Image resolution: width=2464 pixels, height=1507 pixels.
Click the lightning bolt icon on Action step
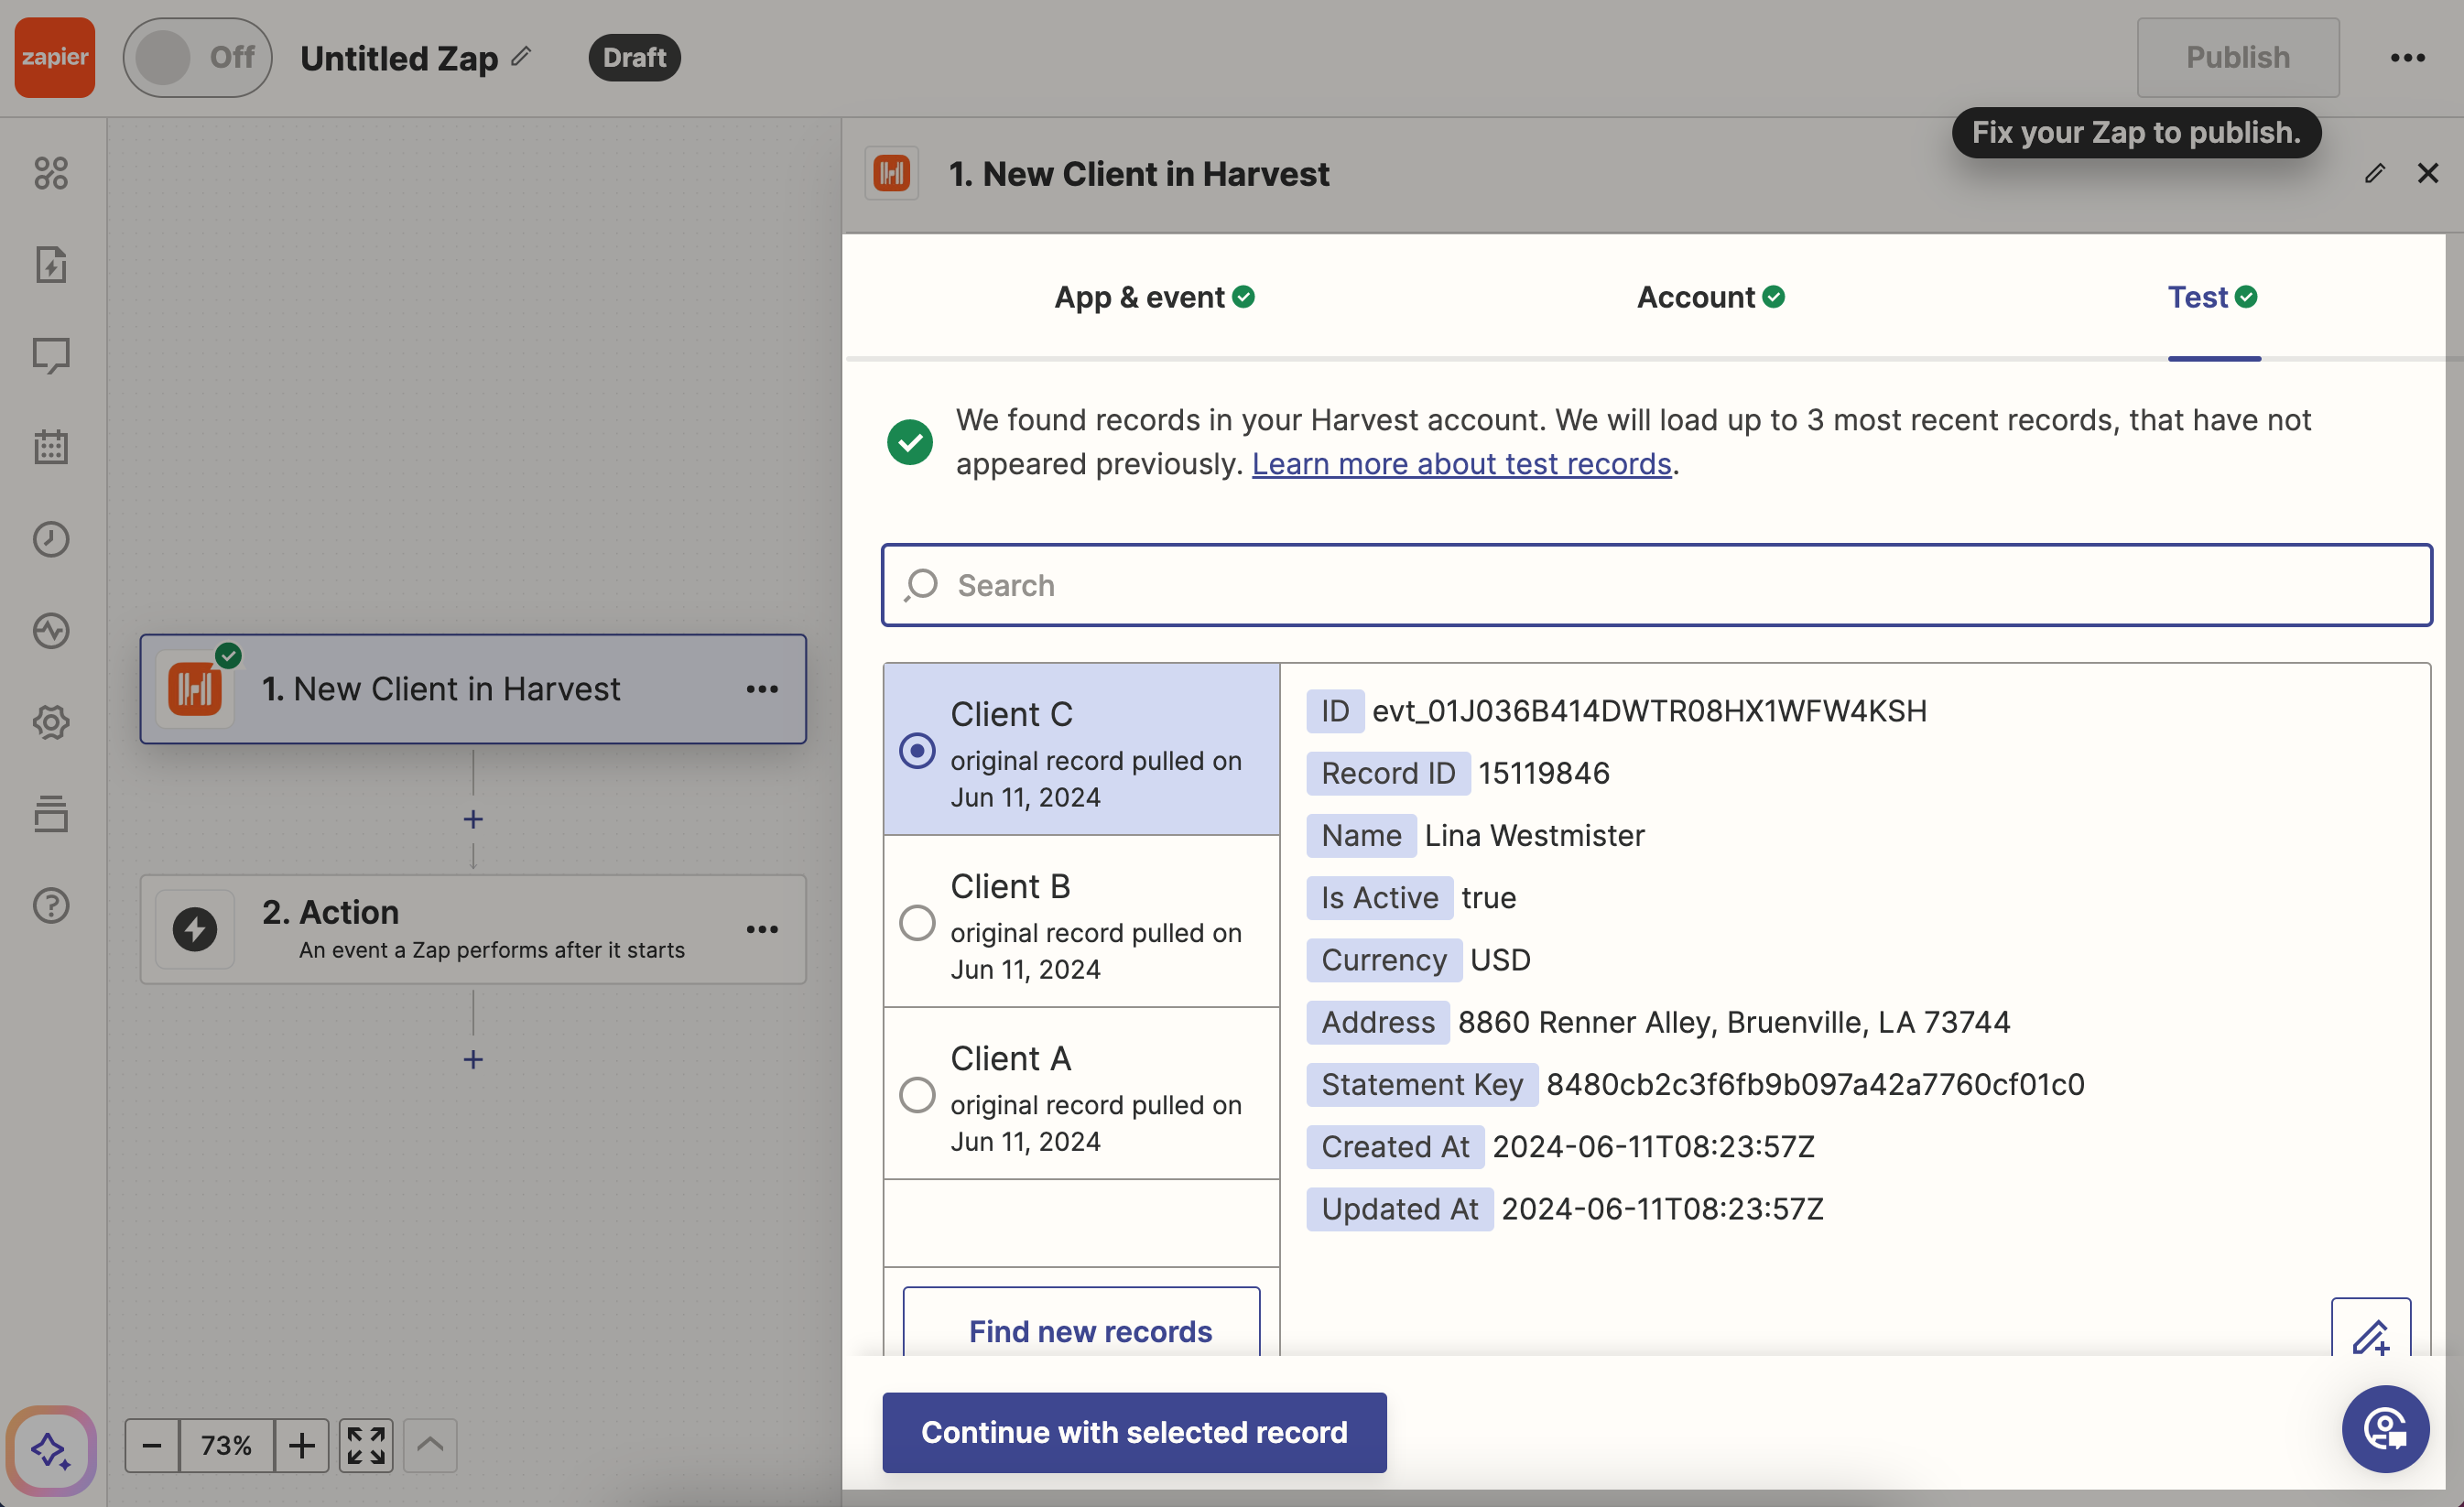pyautogui.click(x=195, y=929)
